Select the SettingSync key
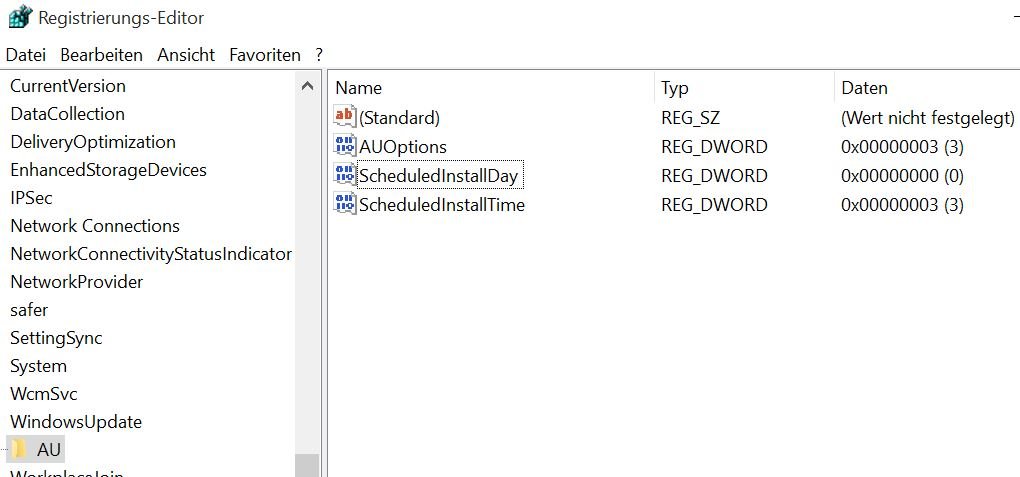This screenshot has width=1020, height=477. pos(56,338)
